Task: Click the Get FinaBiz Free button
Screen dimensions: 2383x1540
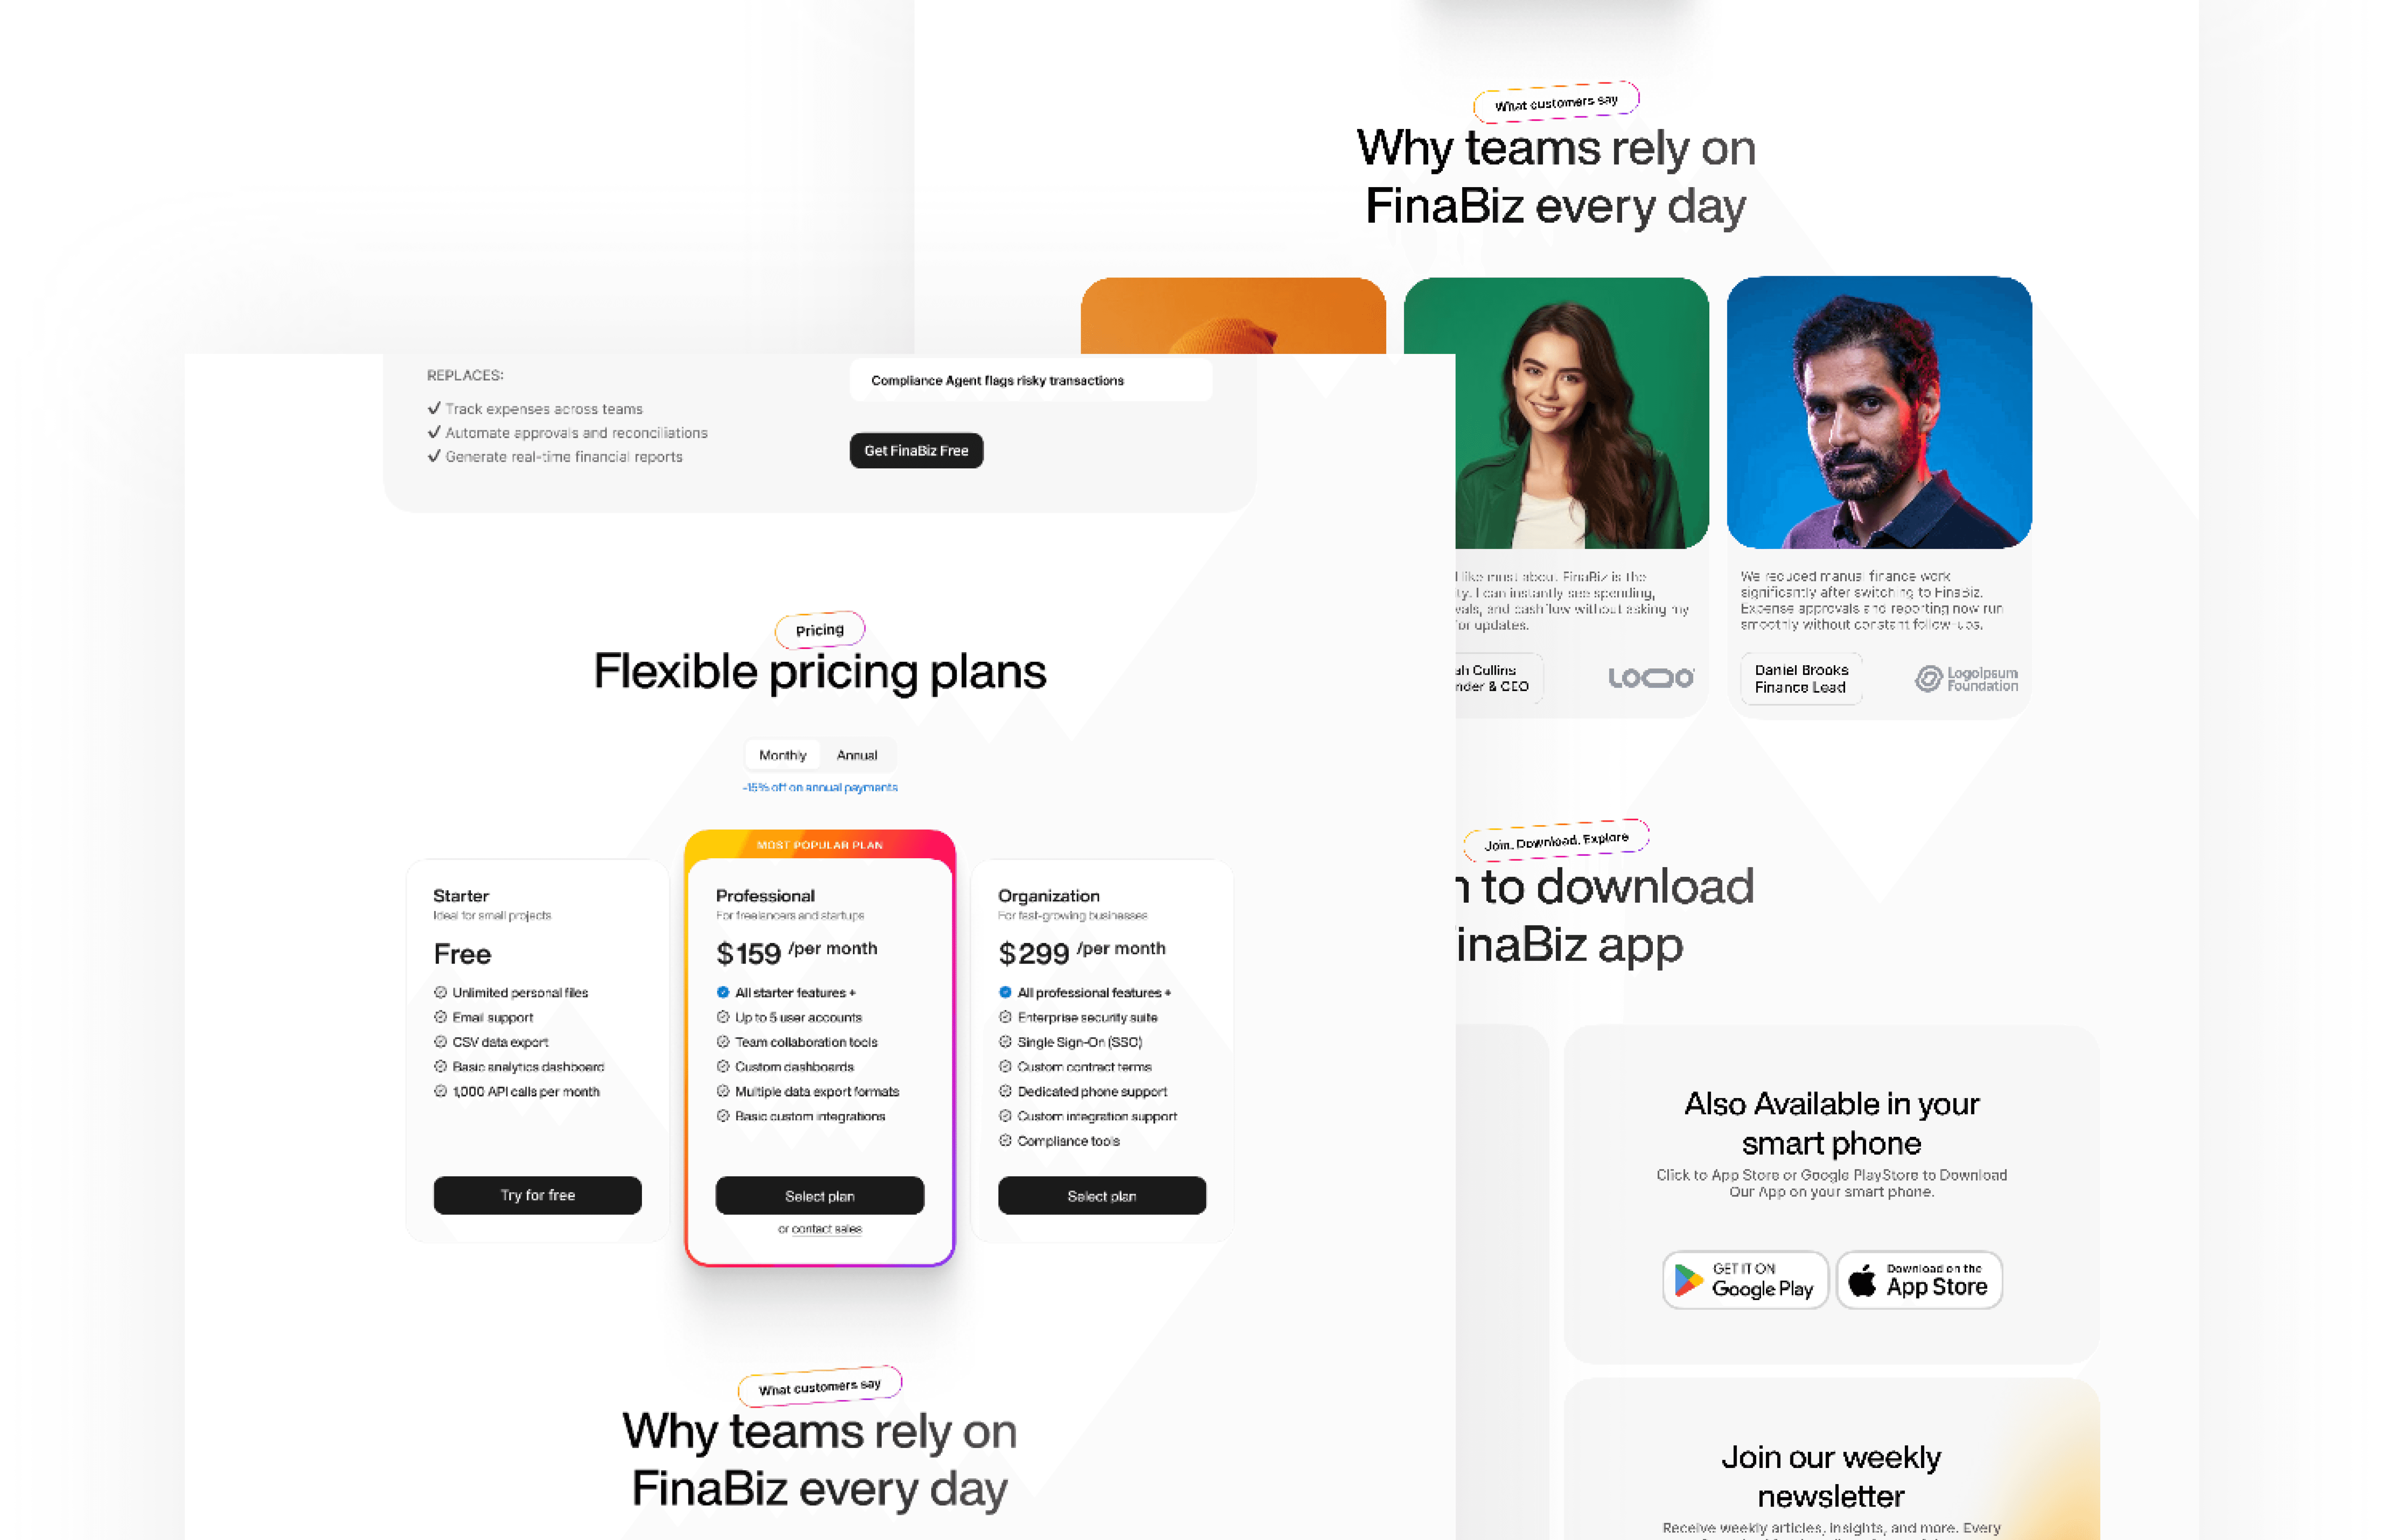Action: (x=916, y=451)
